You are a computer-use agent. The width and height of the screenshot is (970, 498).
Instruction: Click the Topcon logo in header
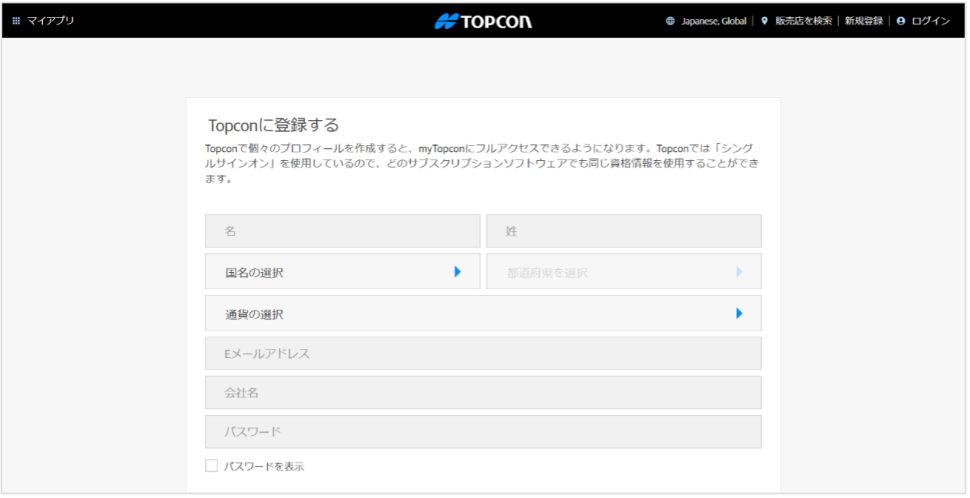484,21
